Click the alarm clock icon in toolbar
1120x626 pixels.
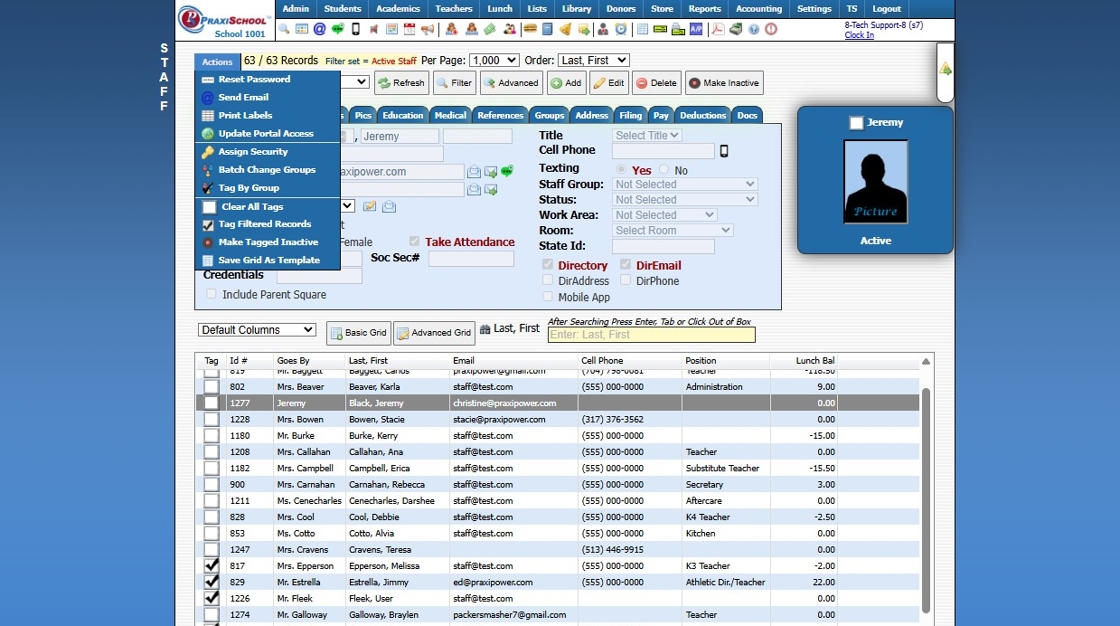pos(621,30)
